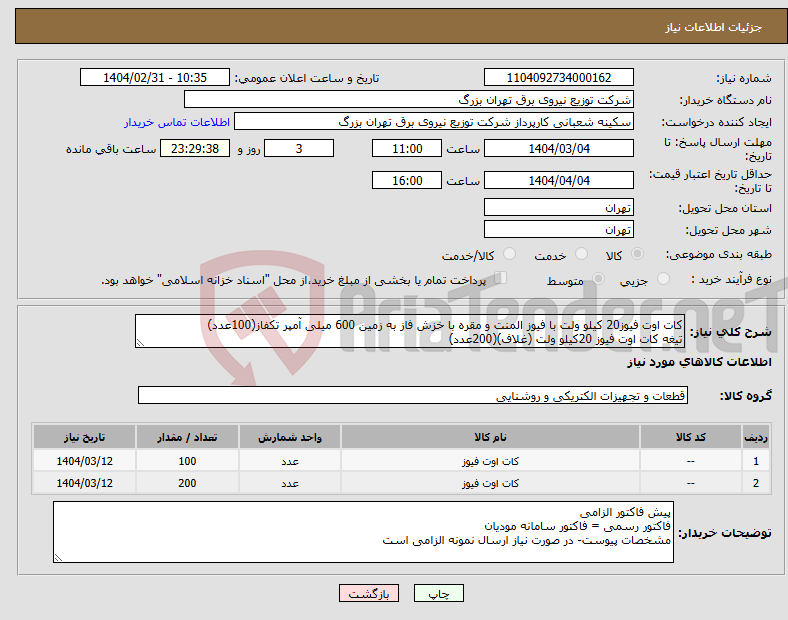Viewport: 788px width, 620px height.
Task: Click the resize handle of description textarea
Action: 140,343
